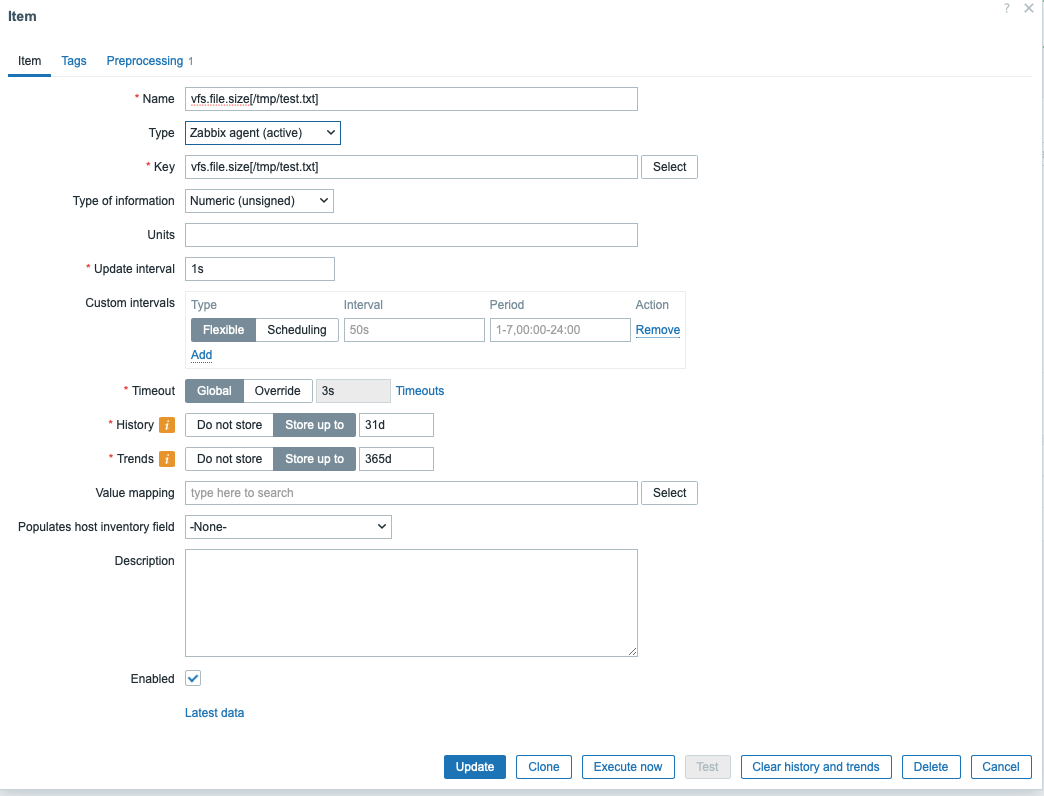Open Populates host inventory field dropdown
Screen dimensions: 1044x796
point(288,527)
